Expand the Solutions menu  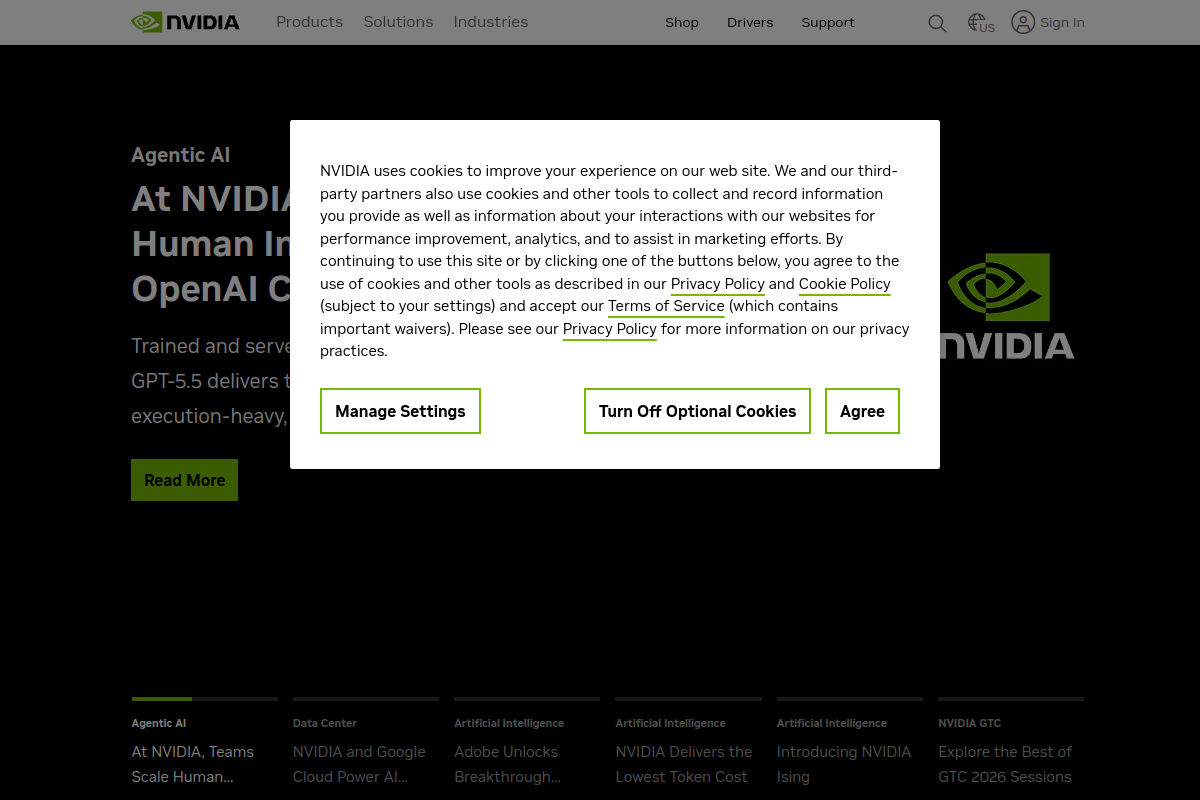(x=398, y=22)
